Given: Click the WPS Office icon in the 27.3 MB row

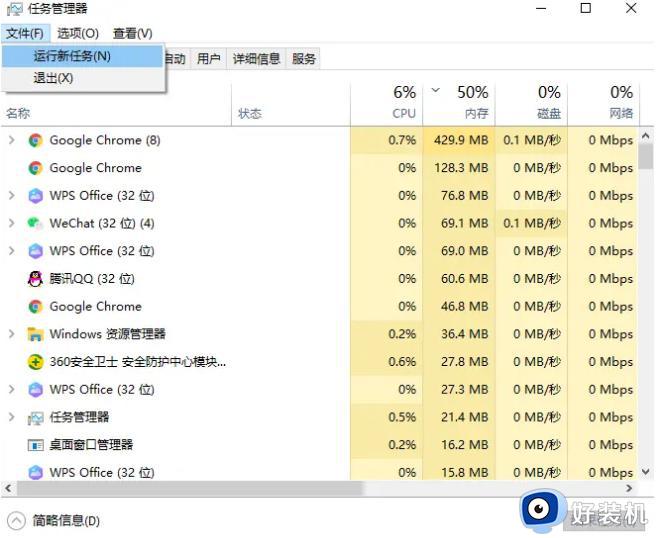Looking at the screenshot, I should [x=36, y=389].
